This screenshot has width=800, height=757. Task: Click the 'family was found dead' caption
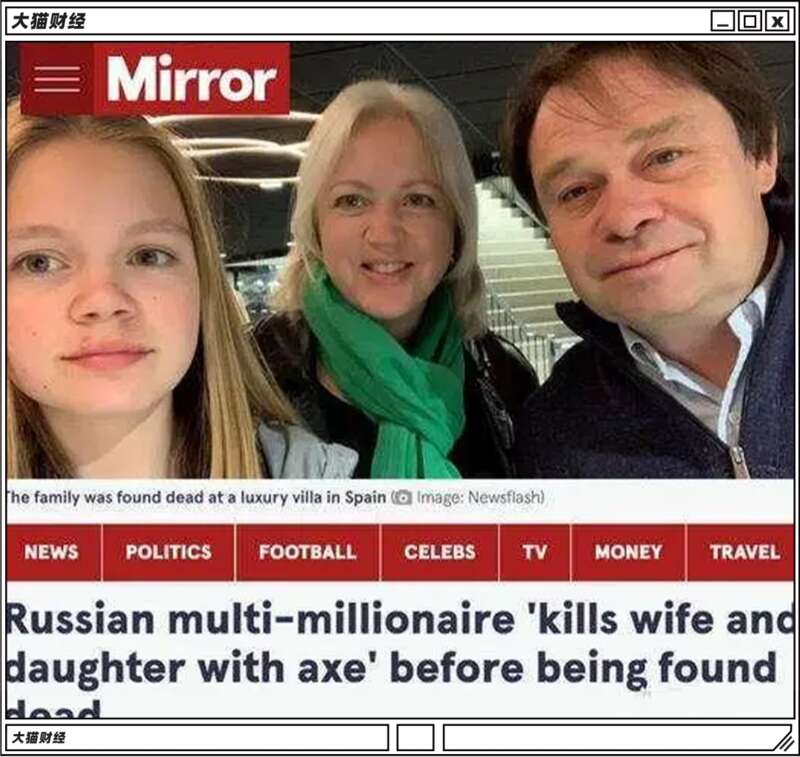click(196, 497)
